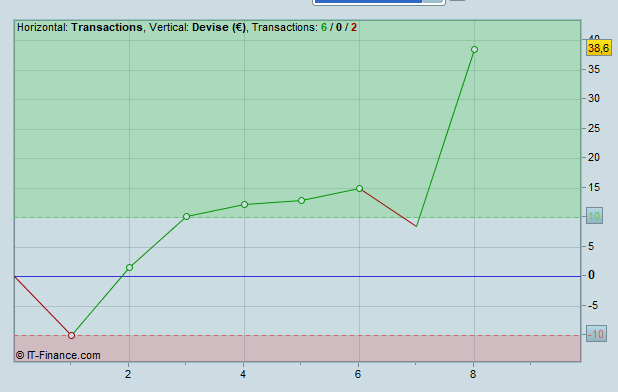This screenshot has width=618, height=392.
Task: Click the data point at transaction 8
Action: point(474,50)
